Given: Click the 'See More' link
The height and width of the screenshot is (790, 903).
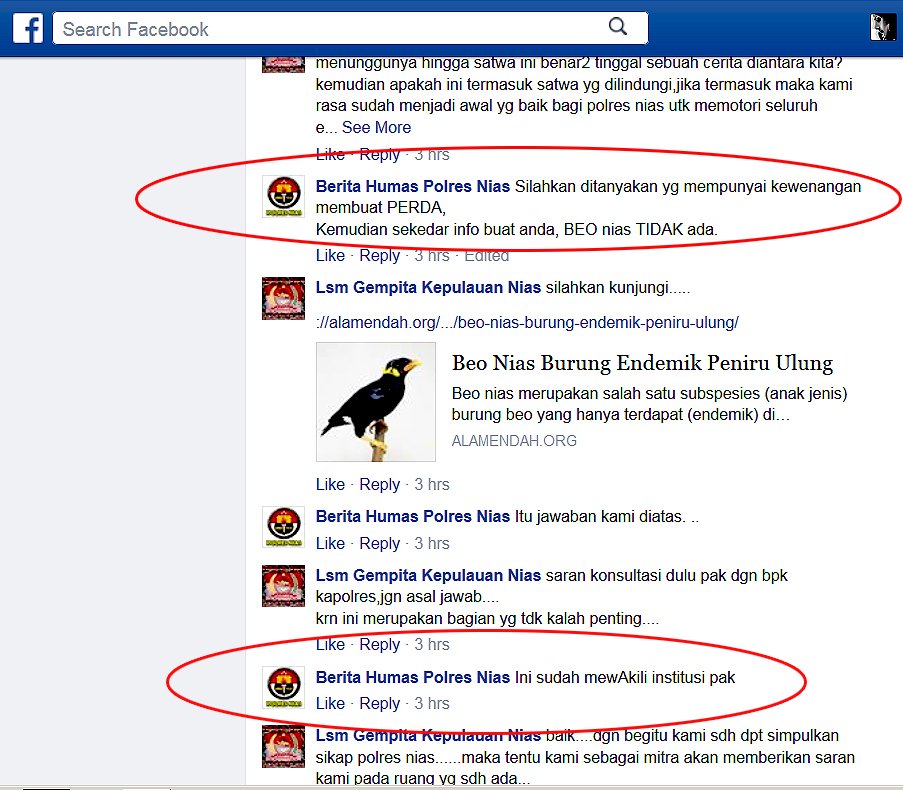Looking at the screenshot, I should [376, 127].
